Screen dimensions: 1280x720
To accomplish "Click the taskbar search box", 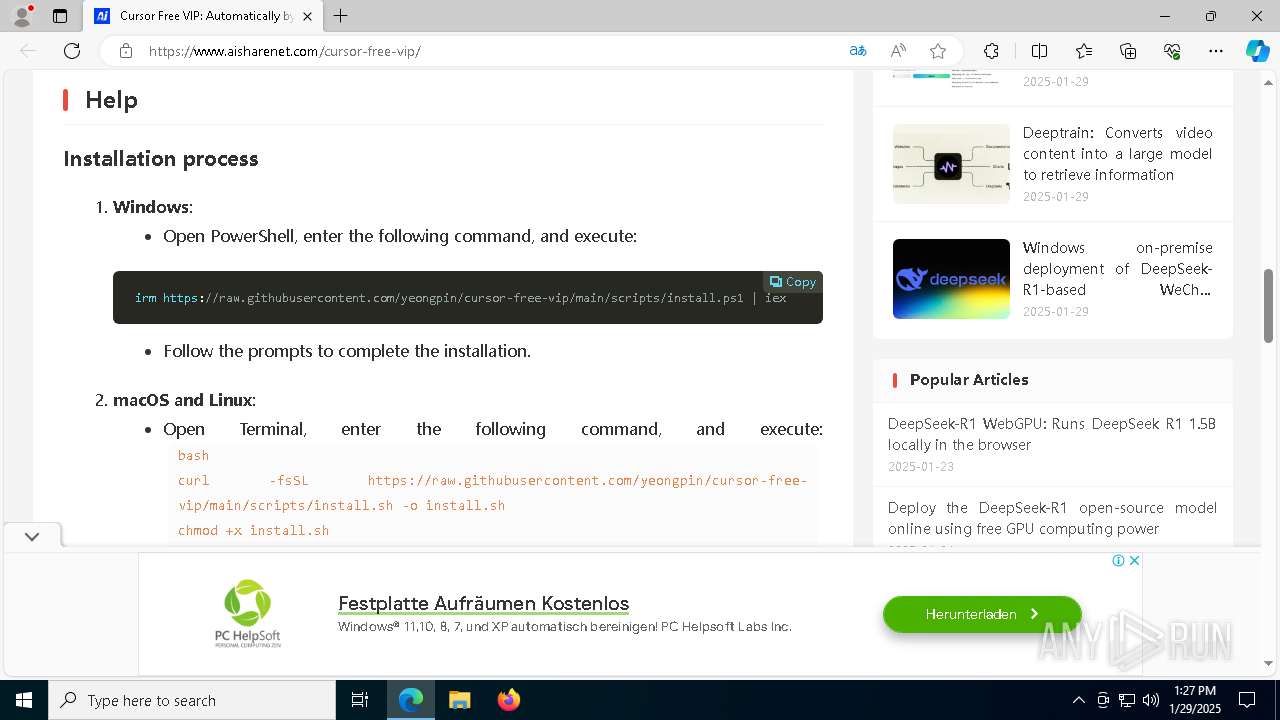I will (192, 700).
